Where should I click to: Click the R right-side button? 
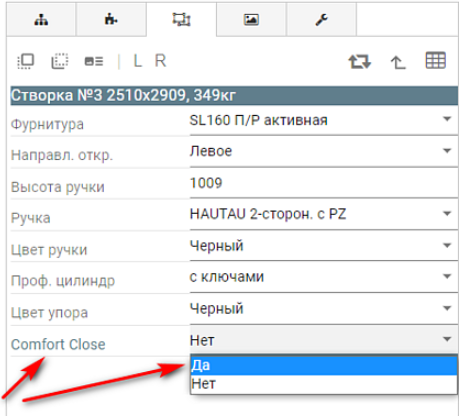(x=160, y=61)
